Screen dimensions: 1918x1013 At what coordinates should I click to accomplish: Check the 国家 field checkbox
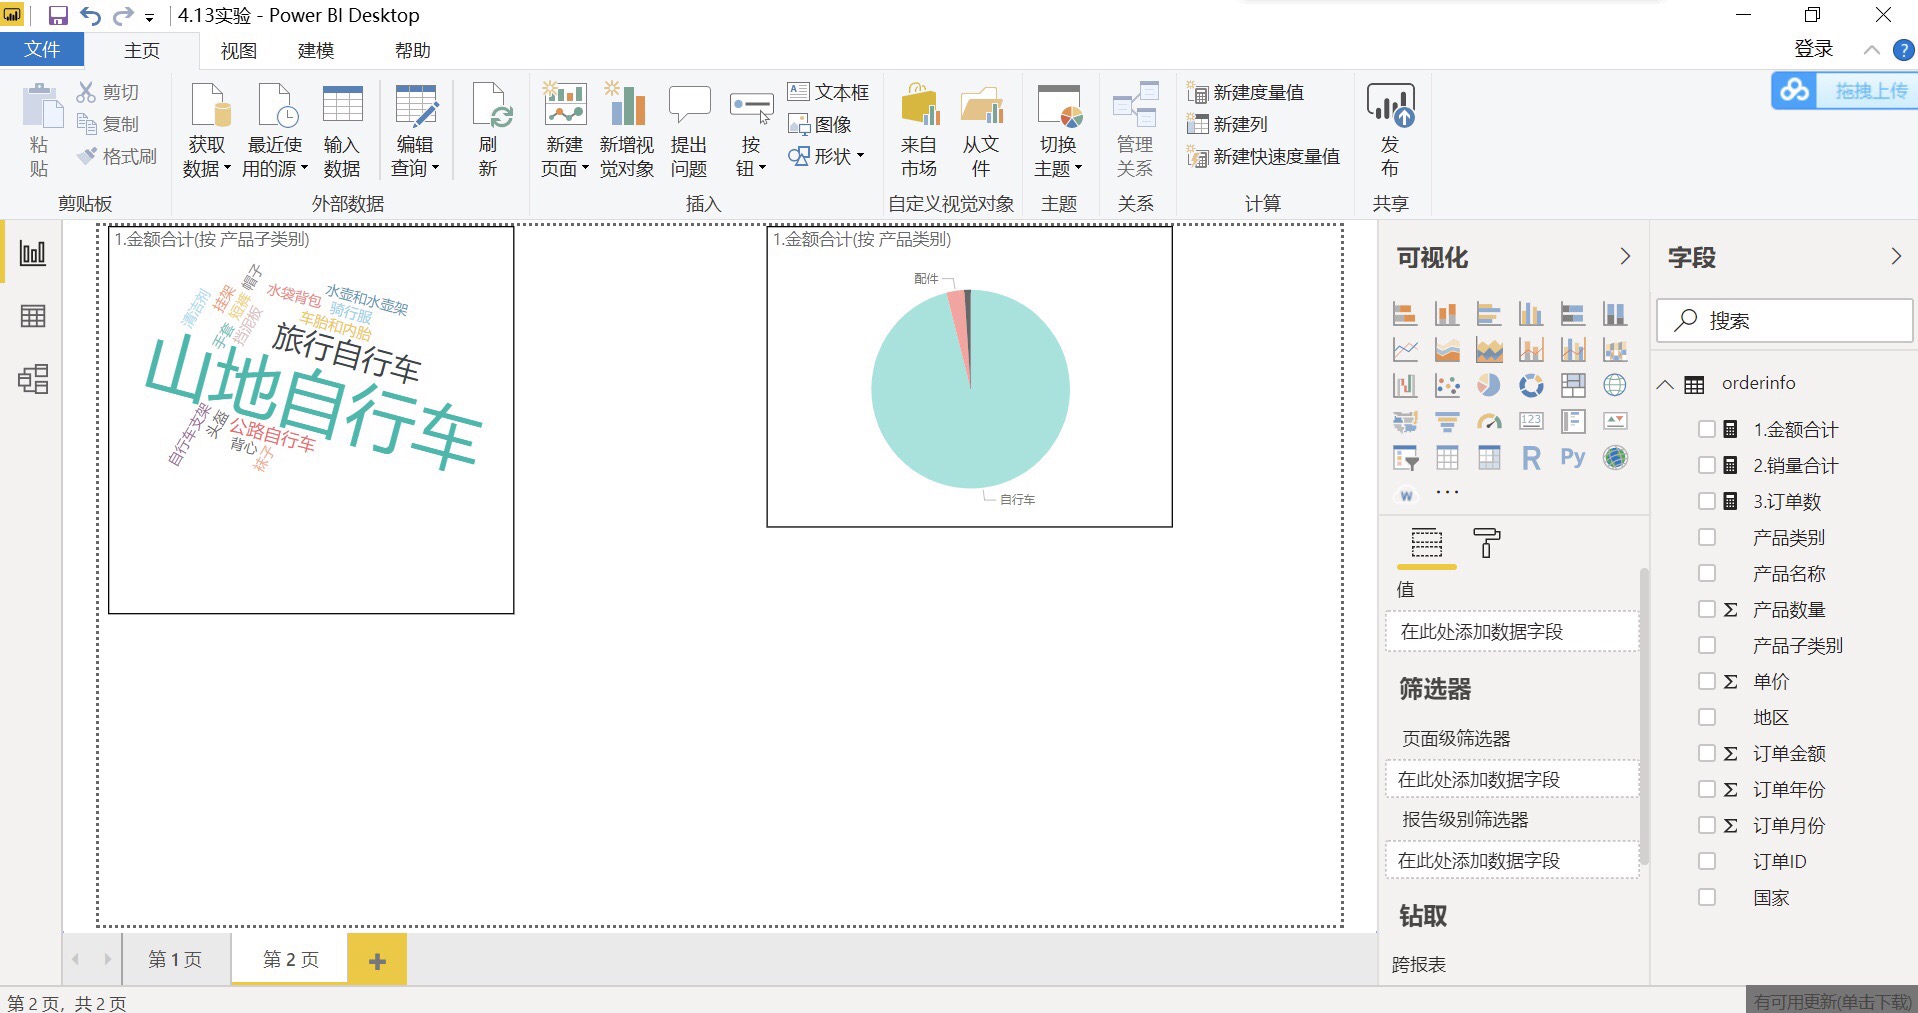pyautogui.click(x=1707, y=897)
